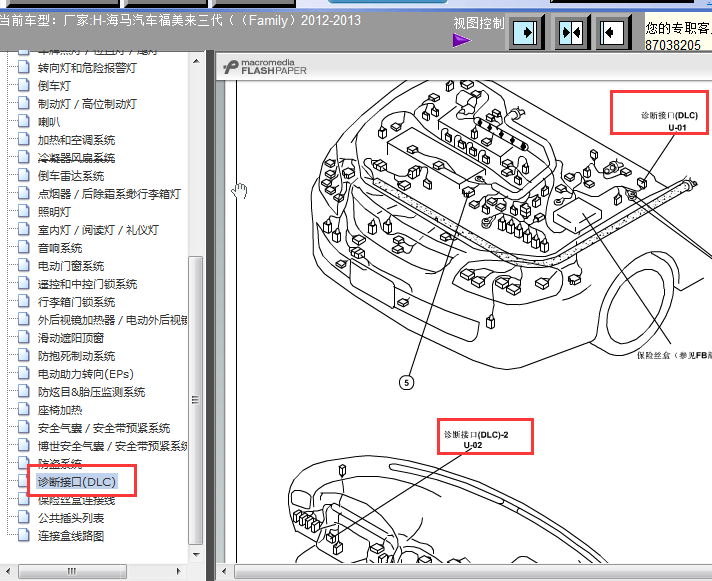
Task: Select the highlighted 诊断接口(DLC) item
Action: 77,482
